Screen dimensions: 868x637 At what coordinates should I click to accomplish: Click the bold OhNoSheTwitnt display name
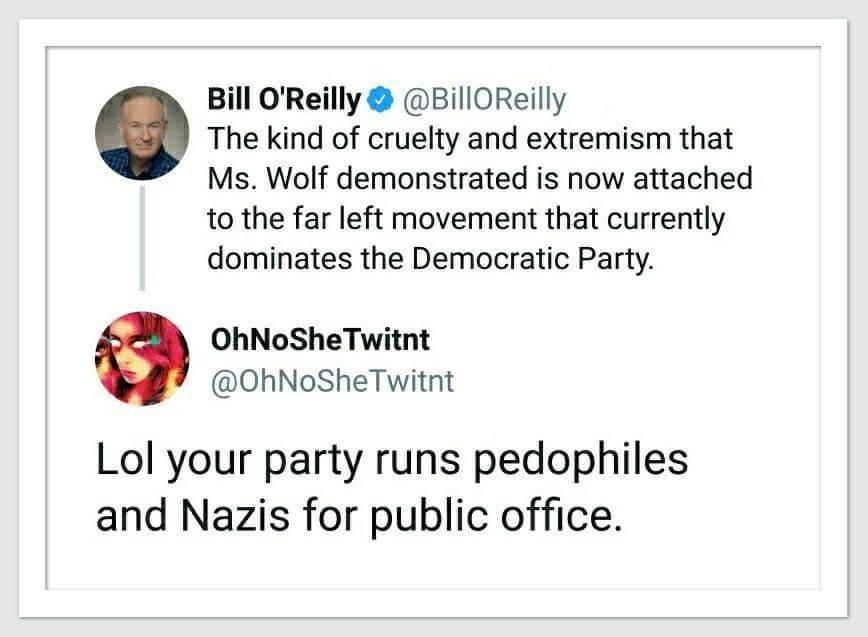[320, 340]
